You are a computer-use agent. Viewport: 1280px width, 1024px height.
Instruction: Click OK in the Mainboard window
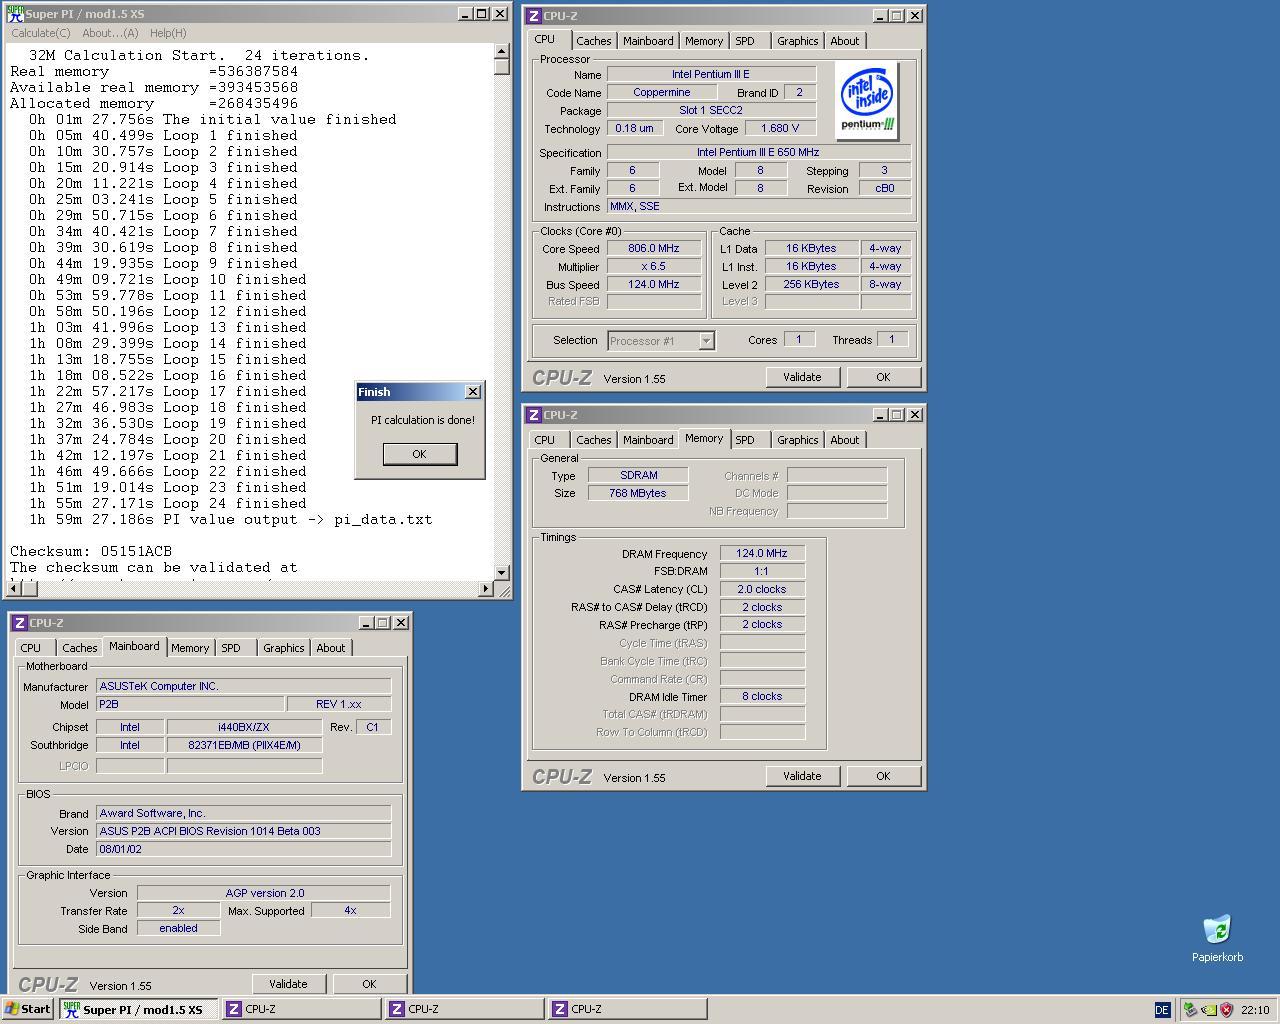point(369,984)
